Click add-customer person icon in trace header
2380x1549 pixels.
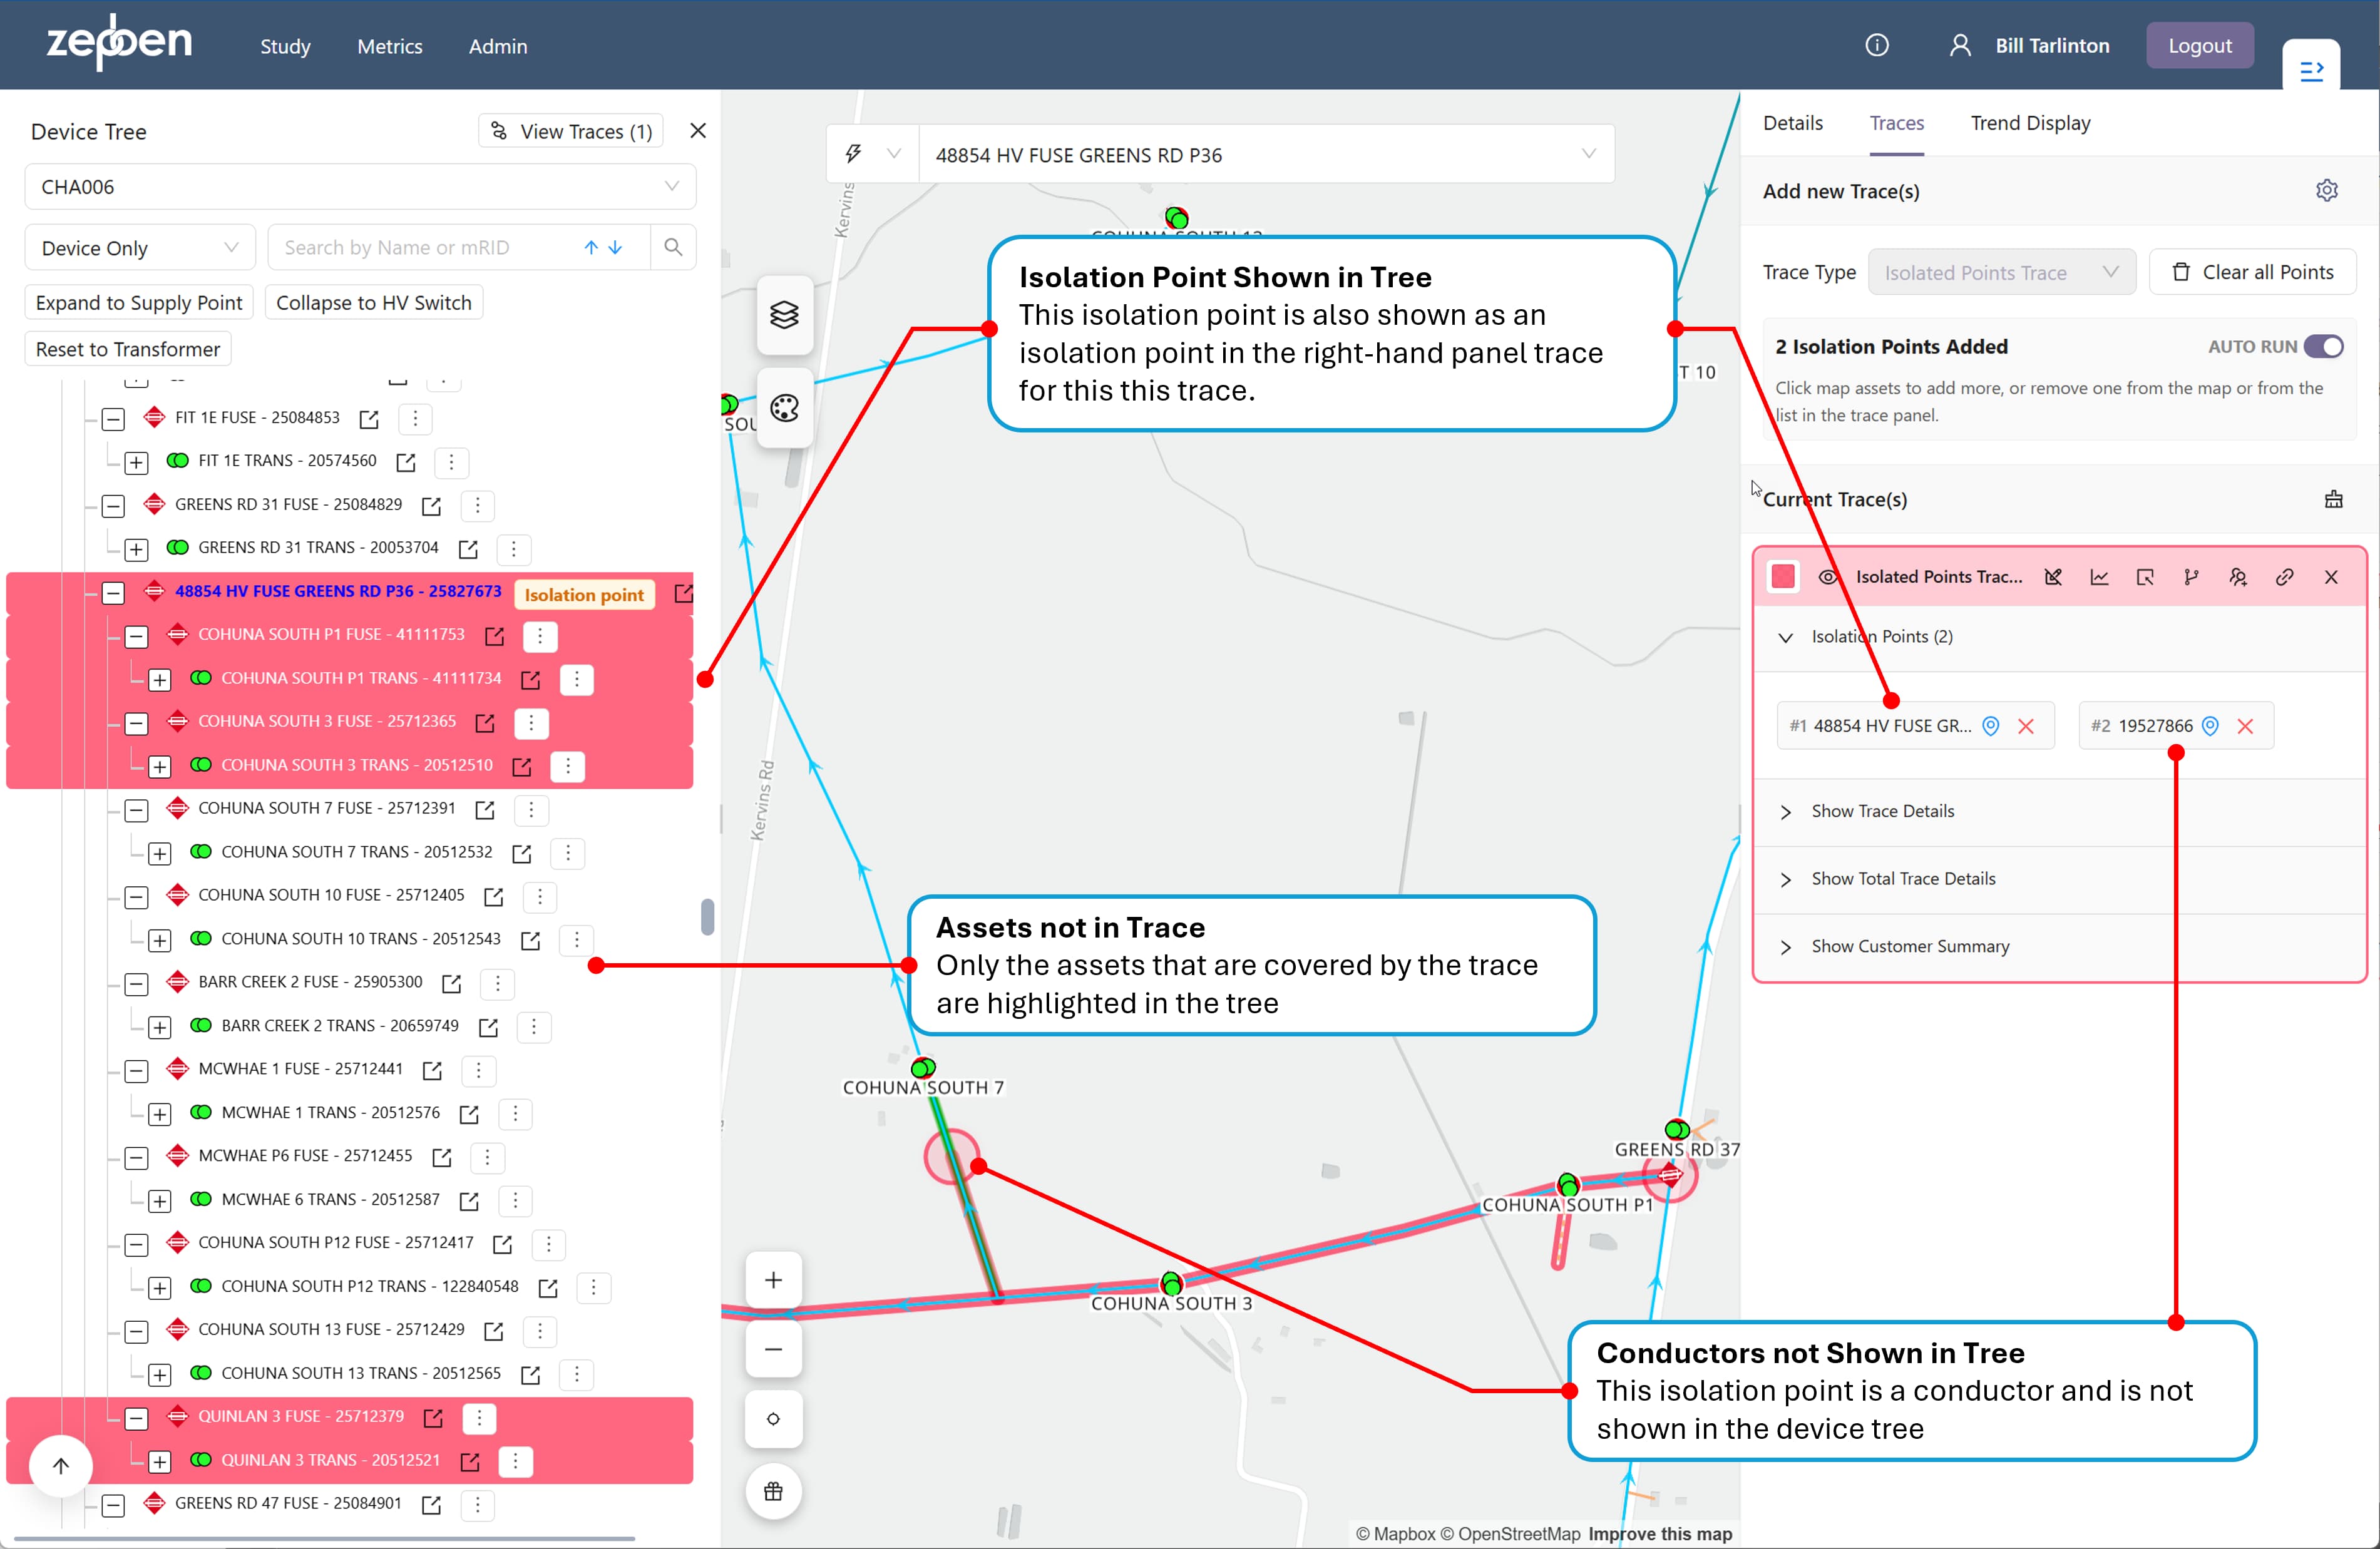[x=2238, y=577]
